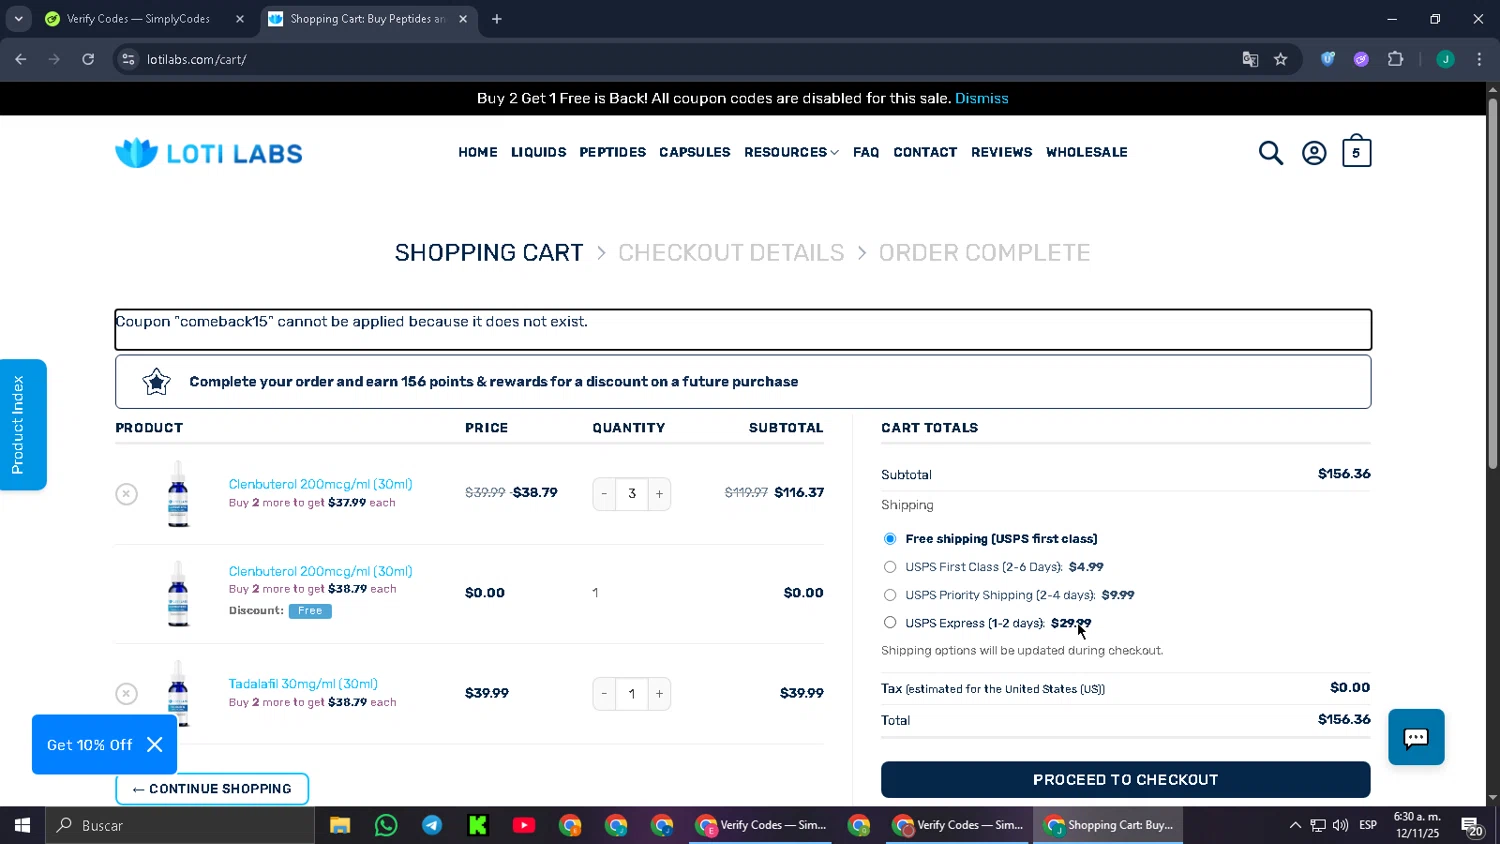
Task: Select Free shipping (USPS first class)
Action: click(x=890, y=539)
